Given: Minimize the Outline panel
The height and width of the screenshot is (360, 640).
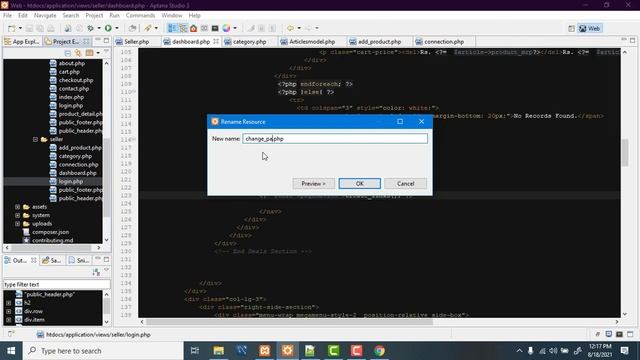Looking at the screenshot, I should pos(98,259).
